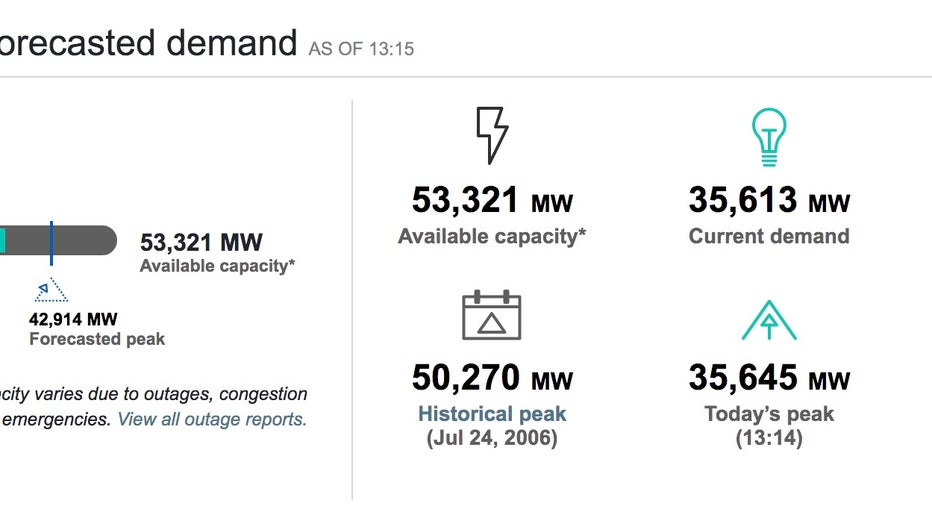Click the gray capacity progress bar
The width and height of the screenshot is (932, 524).
[58, 241]
